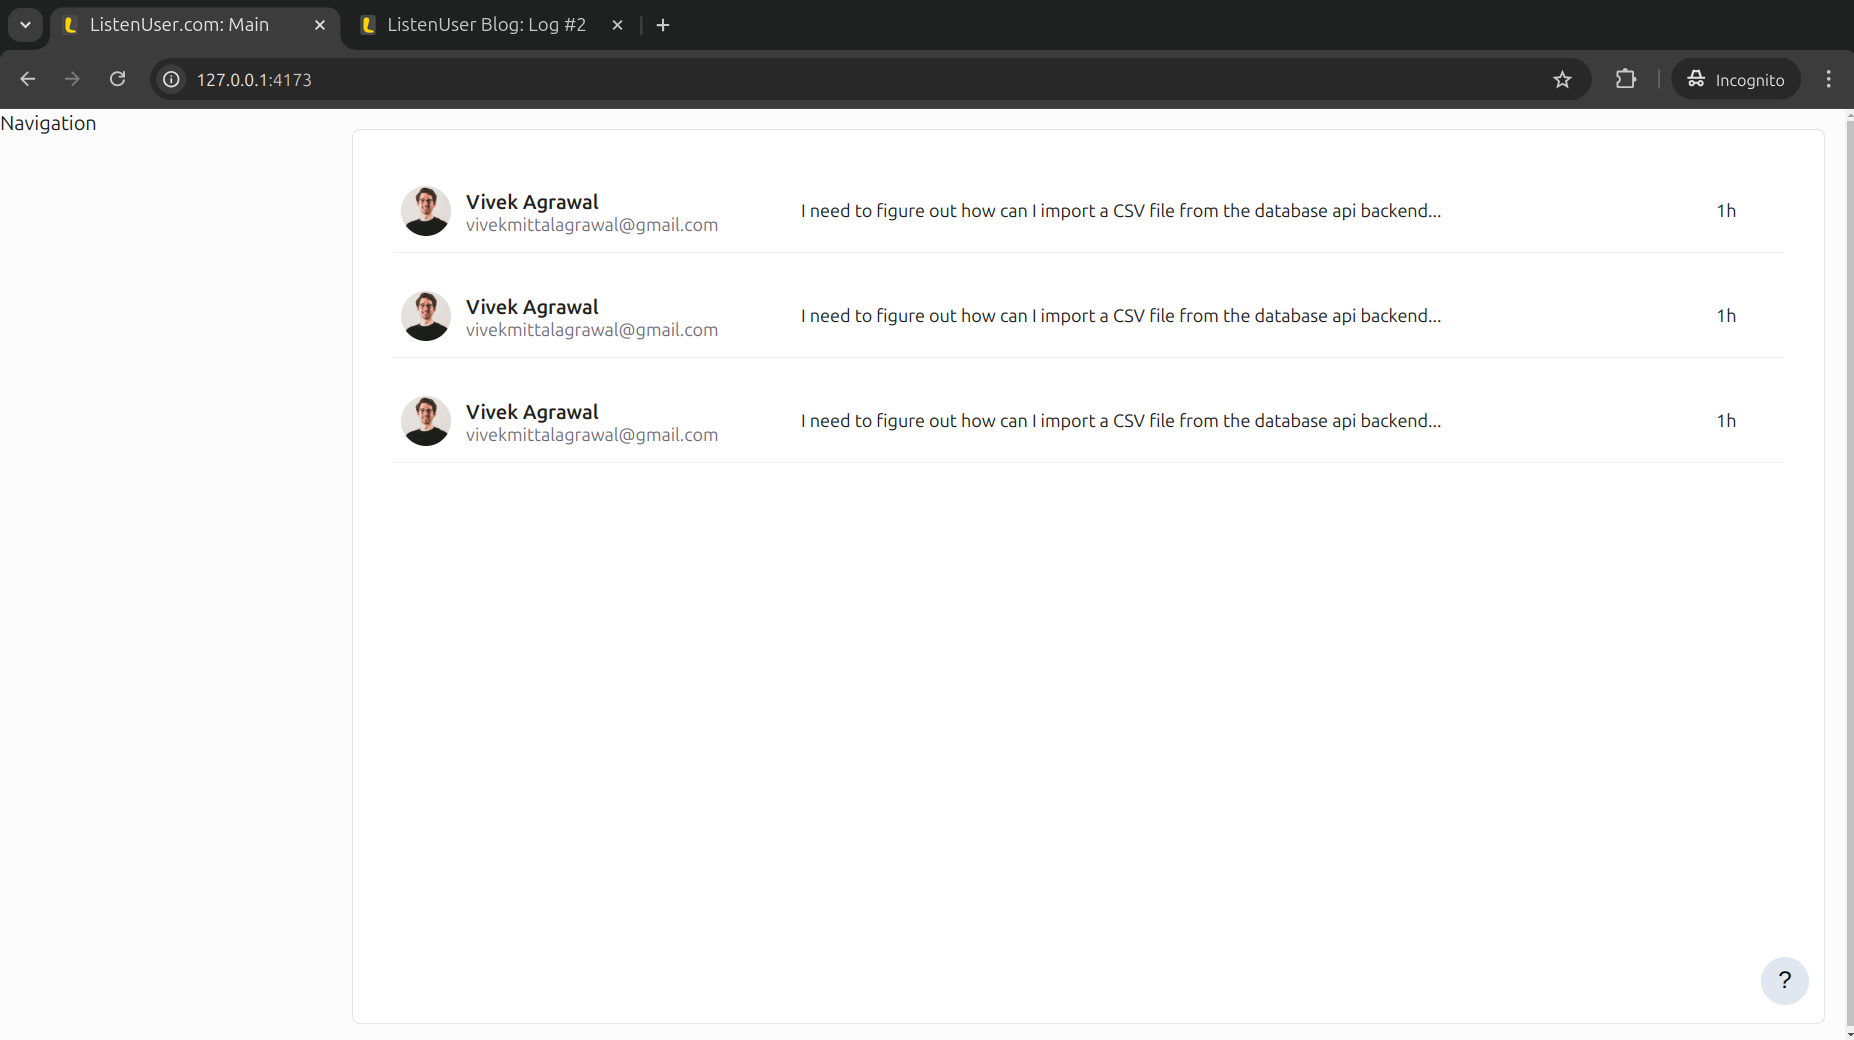Click the avatar in the first message row
This screenshot has height=1040, width=1854.
point(426,211)
